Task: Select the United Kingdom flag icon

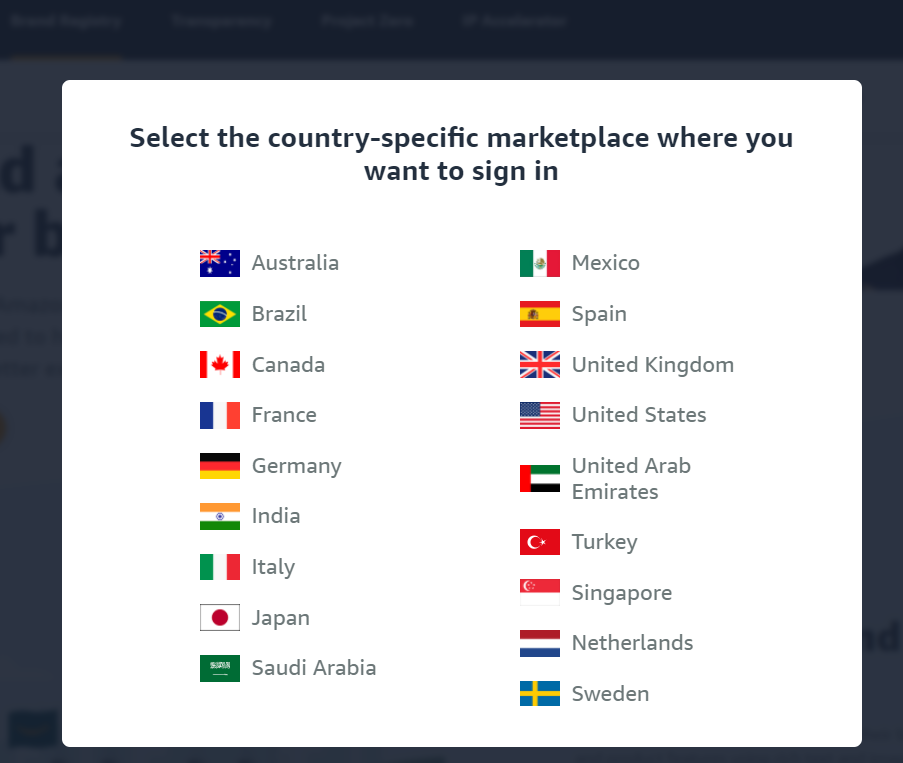Action: (x=540, y=365)
